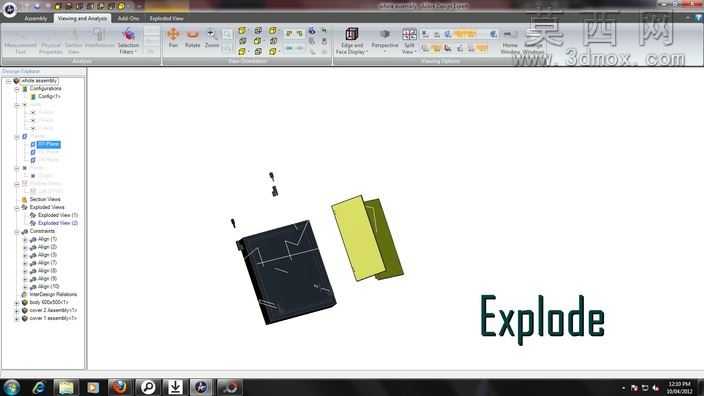Select the Align (8) constraint

(x=47, y=271)
